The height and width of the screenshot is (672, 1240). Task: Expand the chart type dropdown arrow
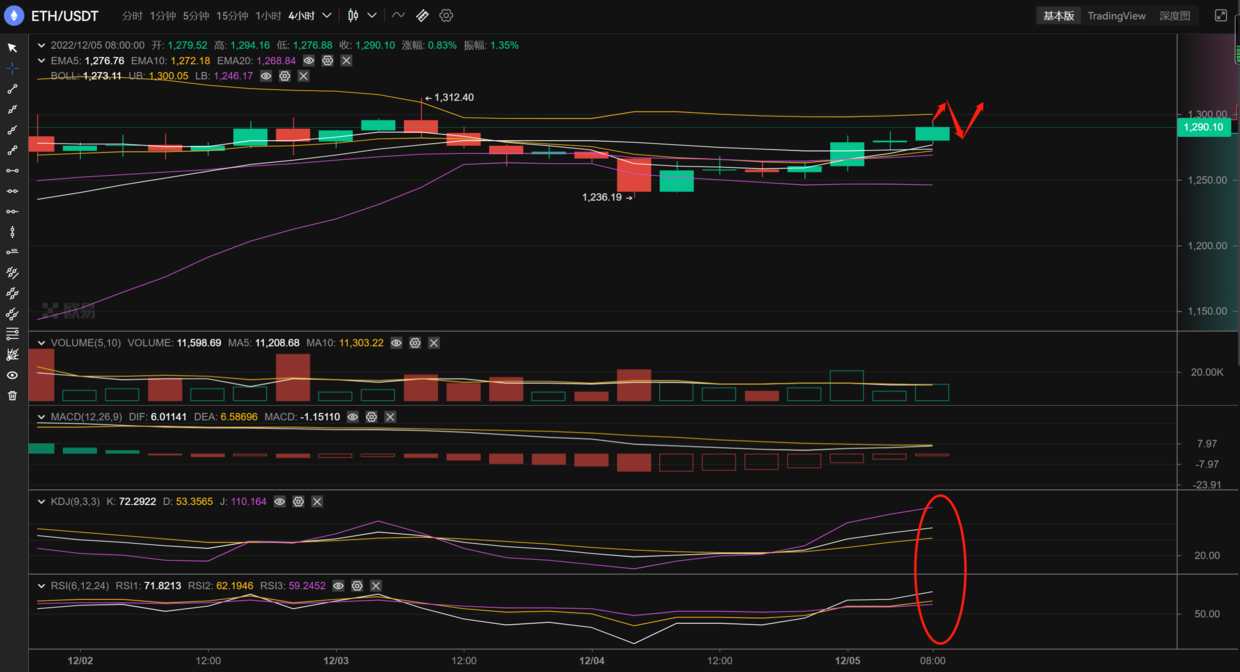coord(372,16)
